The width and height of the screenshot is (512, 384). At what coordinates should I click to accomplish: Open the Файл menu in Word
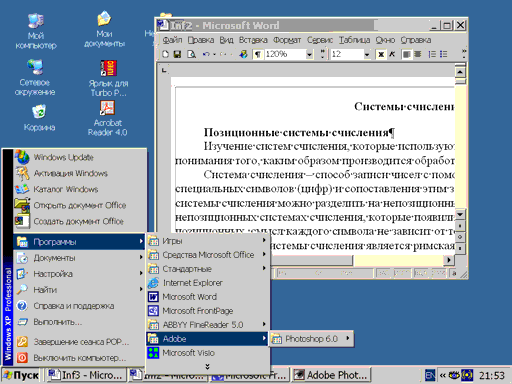pos(172,40)
